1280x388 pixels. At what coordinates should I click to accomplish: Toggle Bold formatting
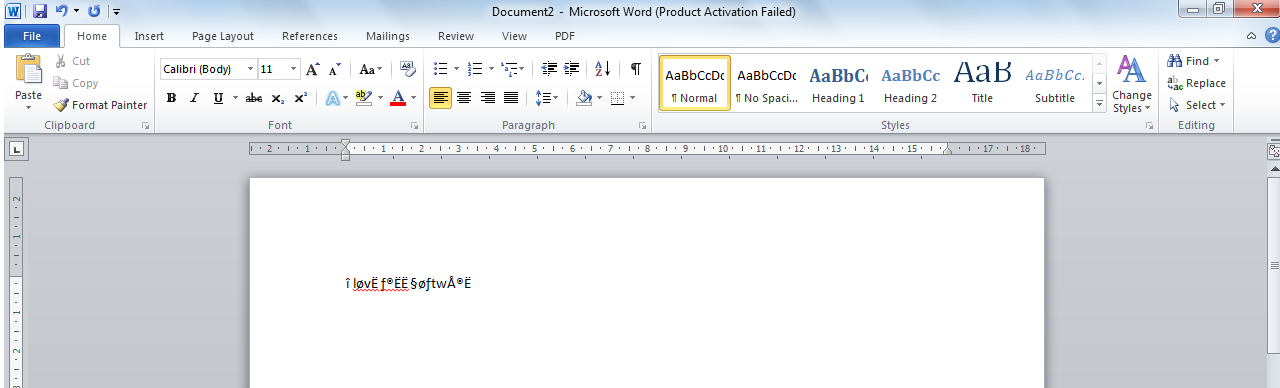(171, 98)
